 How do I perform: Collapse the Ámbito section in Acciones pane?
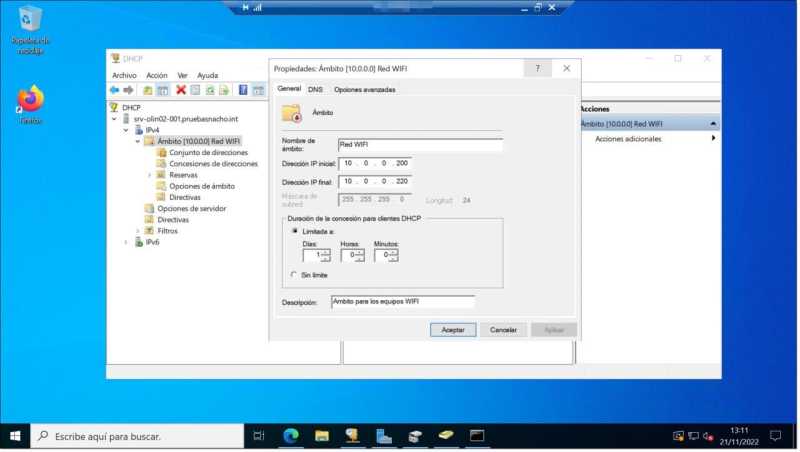pyautogui.click(x=713, y=124)
